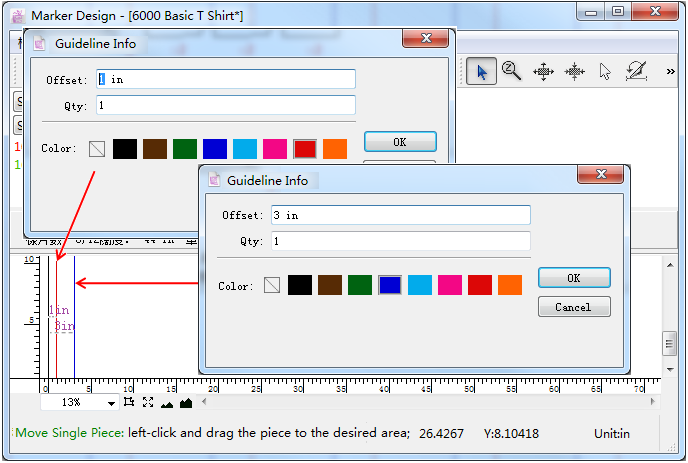Choose the pink swatch in front dialog
The width and height of the screenshot is (688, 463).
tap(450, 285)
